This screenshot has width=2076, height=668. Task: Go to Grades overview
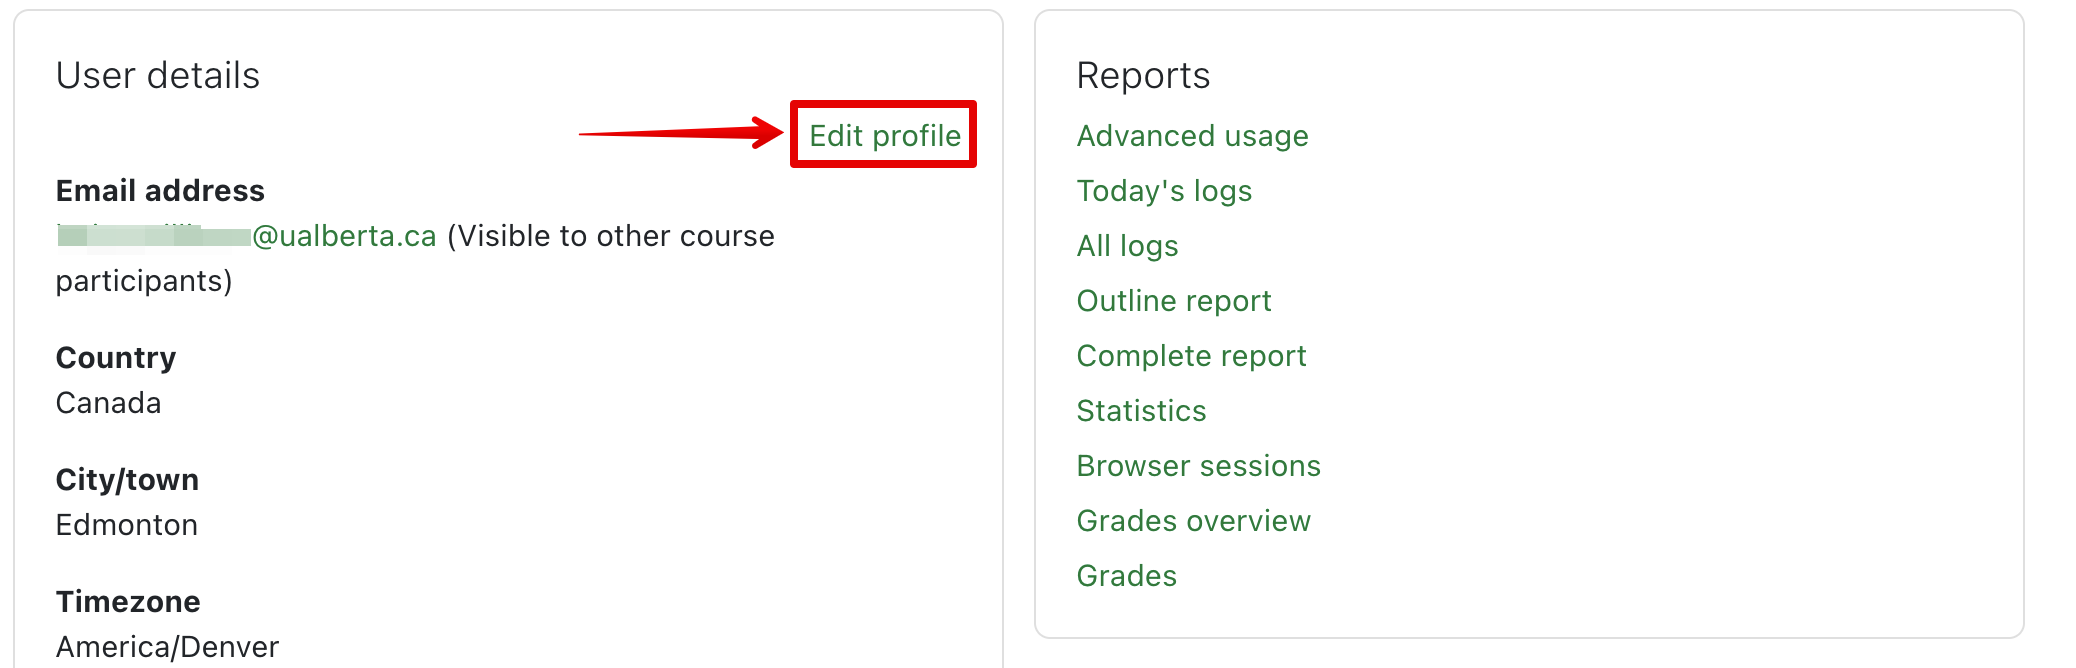[1193, 521]
